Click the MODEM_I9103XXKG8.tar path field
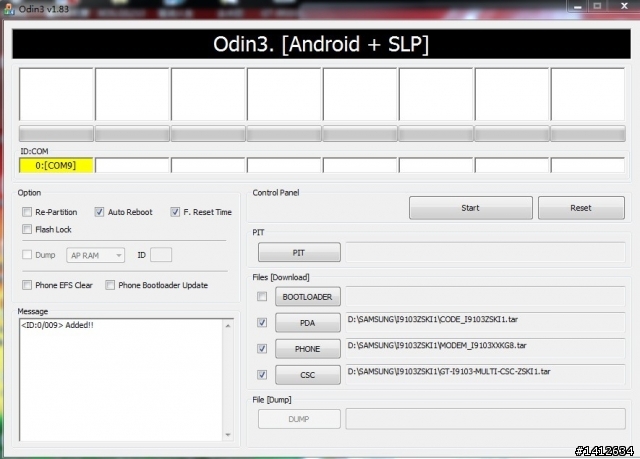This screenshot has width=640, height=459. (485, 349)
